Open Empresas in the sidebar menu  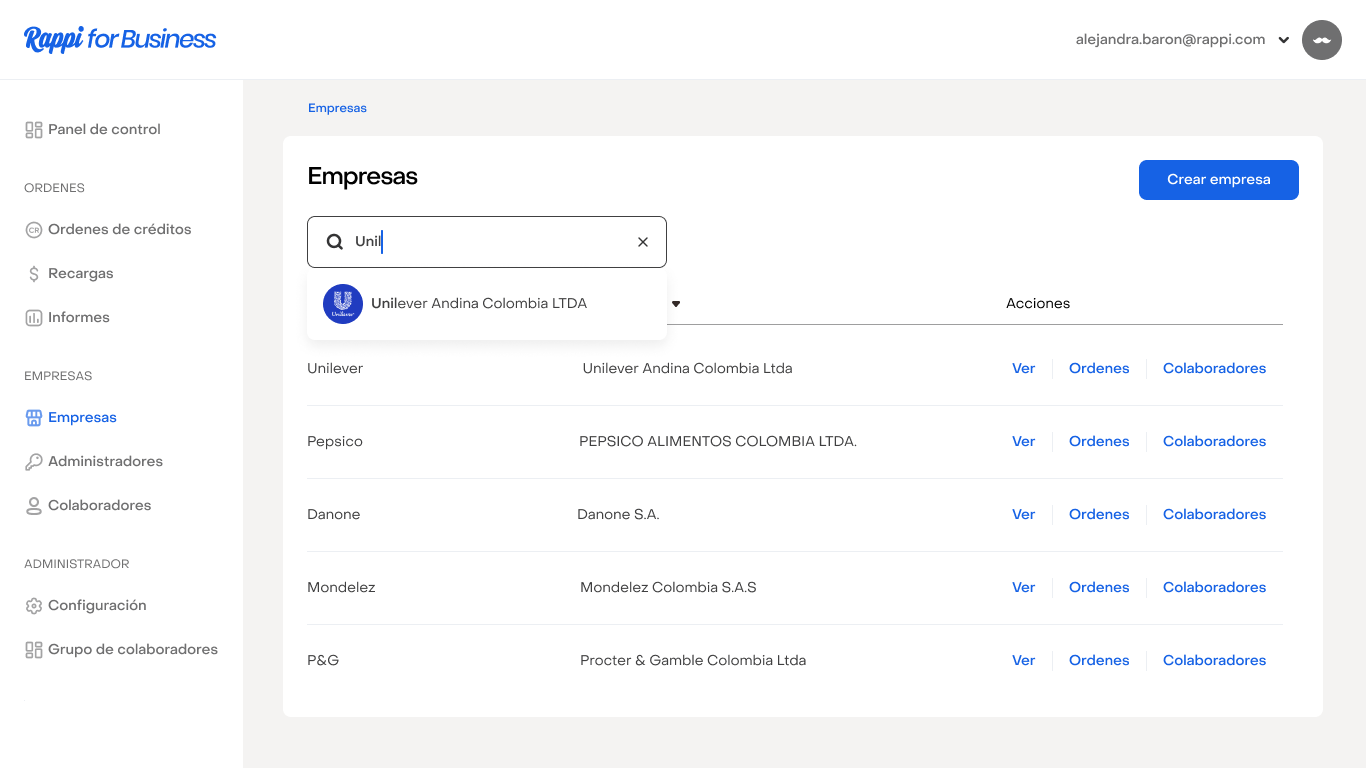pos(82,418)
